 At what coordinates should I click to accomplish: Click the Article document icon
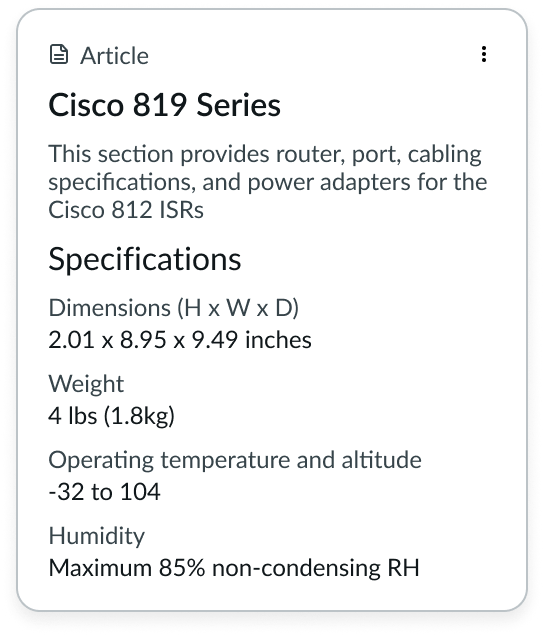coord(59,54)
